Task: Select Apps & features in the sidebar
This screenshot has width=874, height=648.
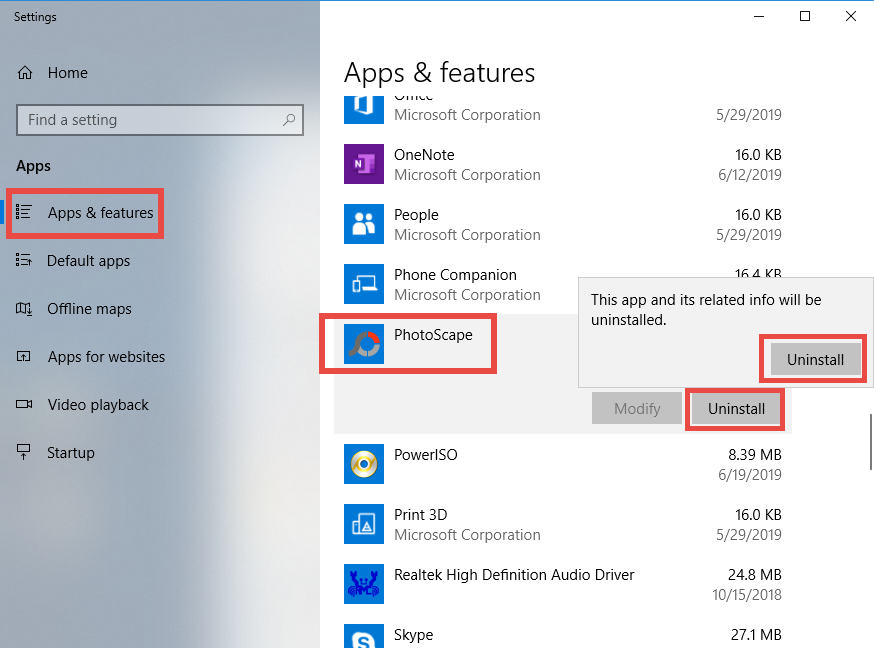Action: [x=100, y=213]
